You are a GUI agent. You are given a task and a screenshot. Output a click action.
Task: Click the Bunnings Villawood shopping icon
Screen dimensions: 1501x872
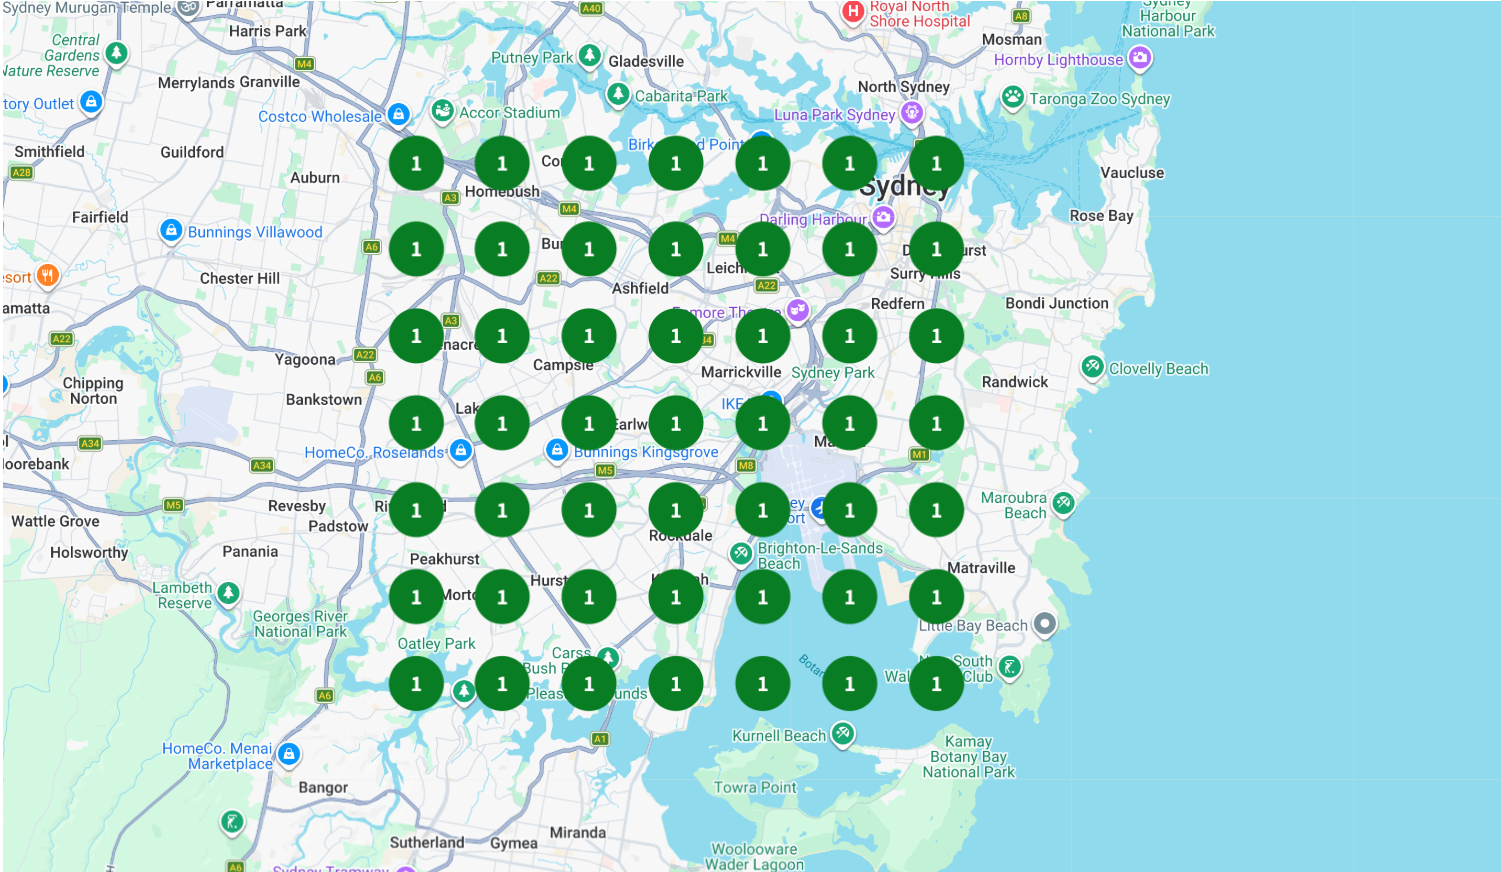tap(171, 231)
